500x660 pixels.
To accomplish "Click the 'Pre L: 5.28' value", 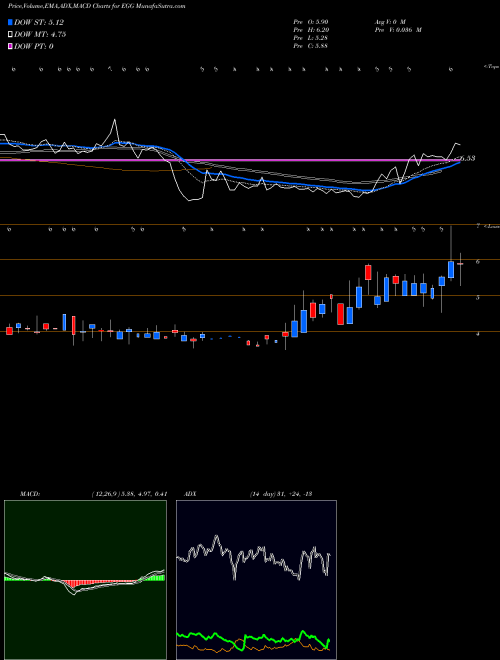I will tap(311, 37).
